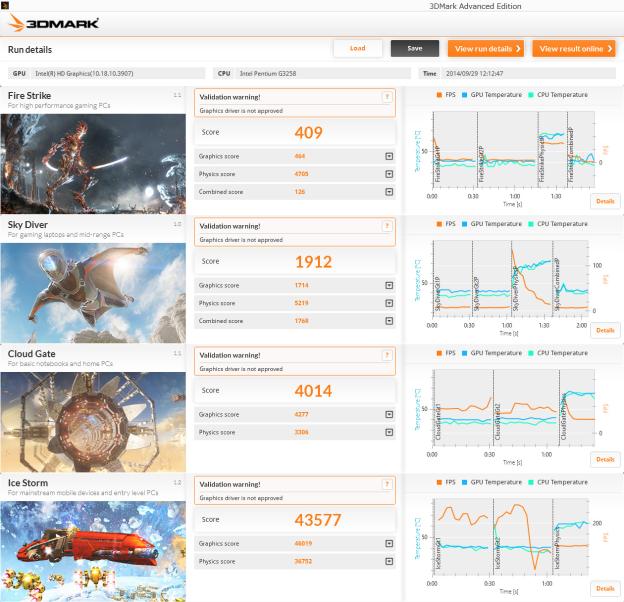Toggle CPU Temperature in the Fire Strike legend

[x=558, y=95]
